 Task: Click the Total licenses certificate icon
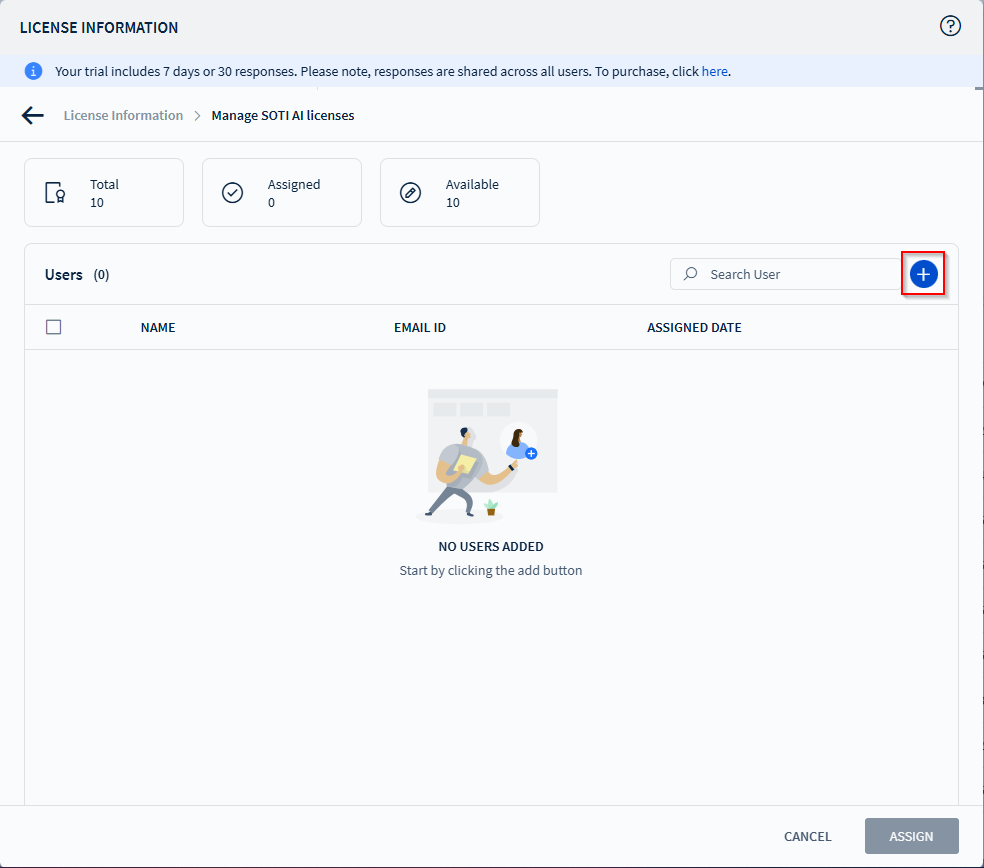pos(55,193)
